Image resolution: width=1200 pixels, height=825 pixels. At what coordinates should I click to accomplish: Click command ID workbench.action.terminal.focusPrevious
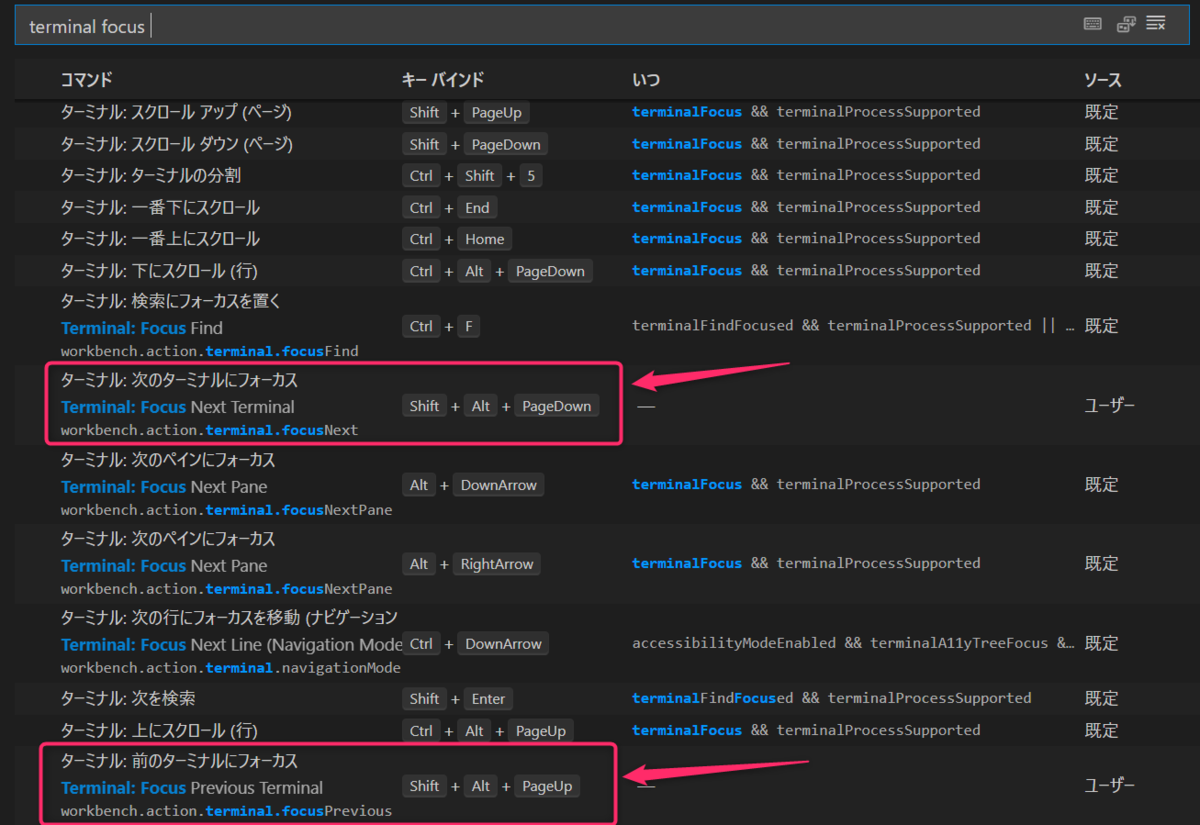pos(226,811)
